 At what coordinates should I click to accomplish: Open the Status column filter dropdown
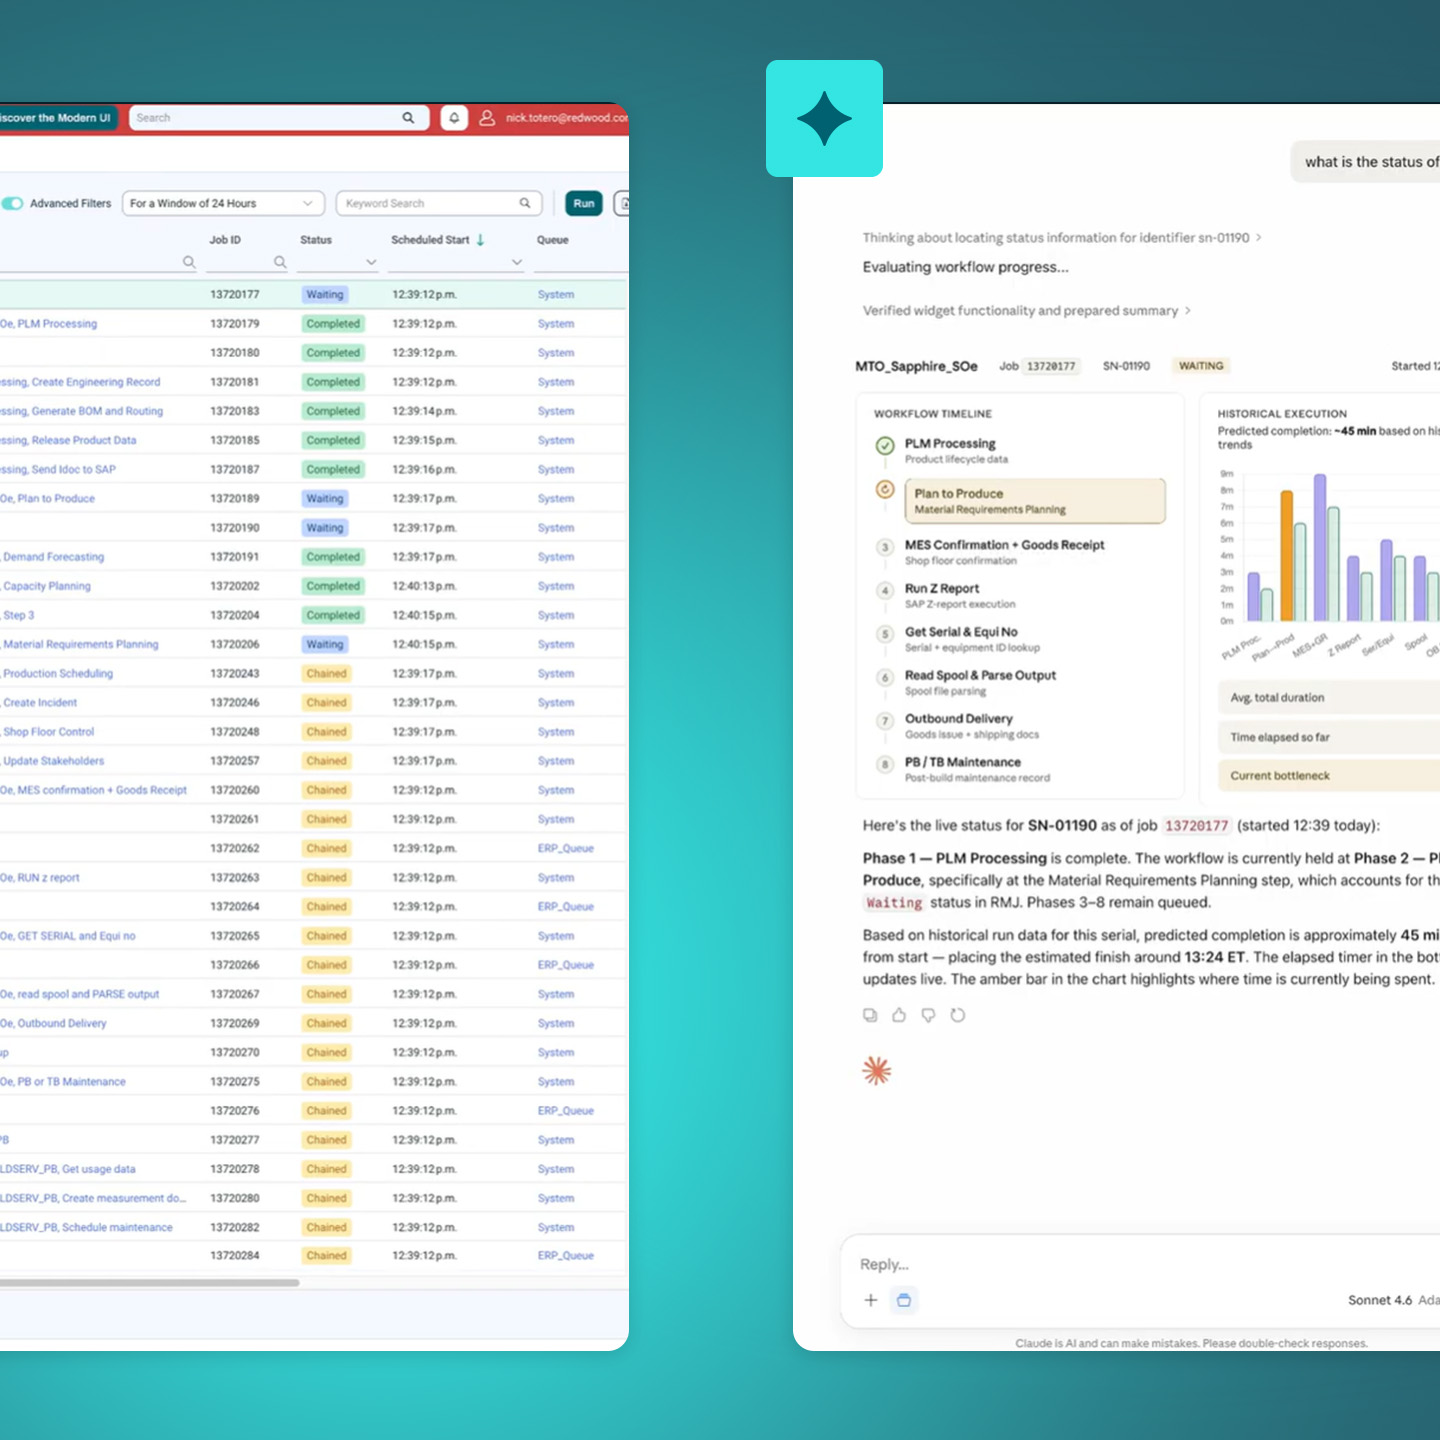(x=371, y=262)
